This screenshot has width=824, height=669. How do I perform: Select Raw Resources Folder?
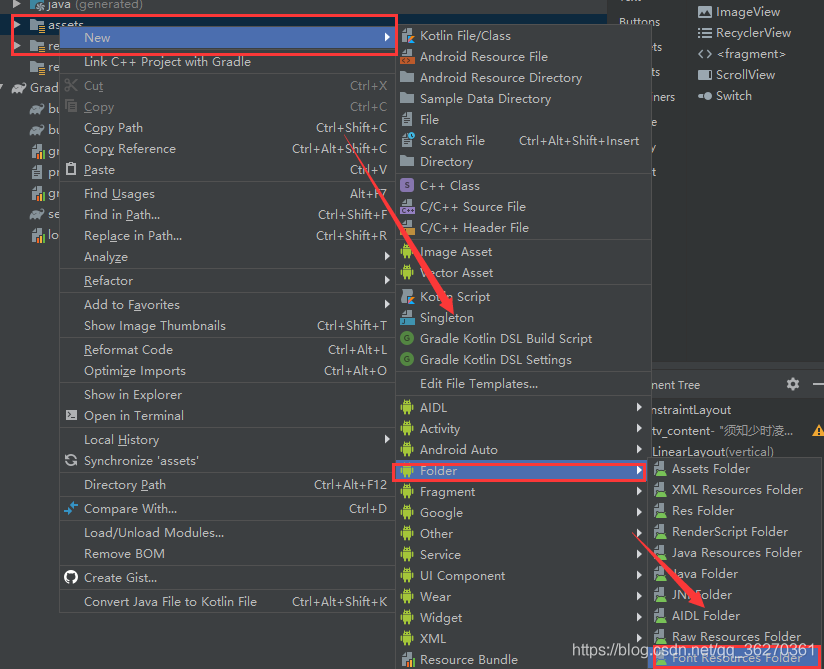735,637
